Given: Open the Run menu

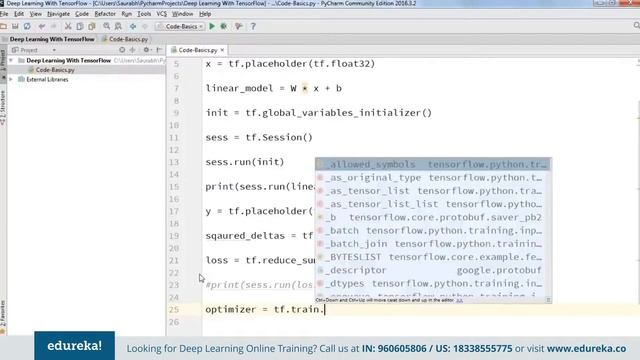Looking at the screenshot, I should pyautogui.click(x=127, y=14).
